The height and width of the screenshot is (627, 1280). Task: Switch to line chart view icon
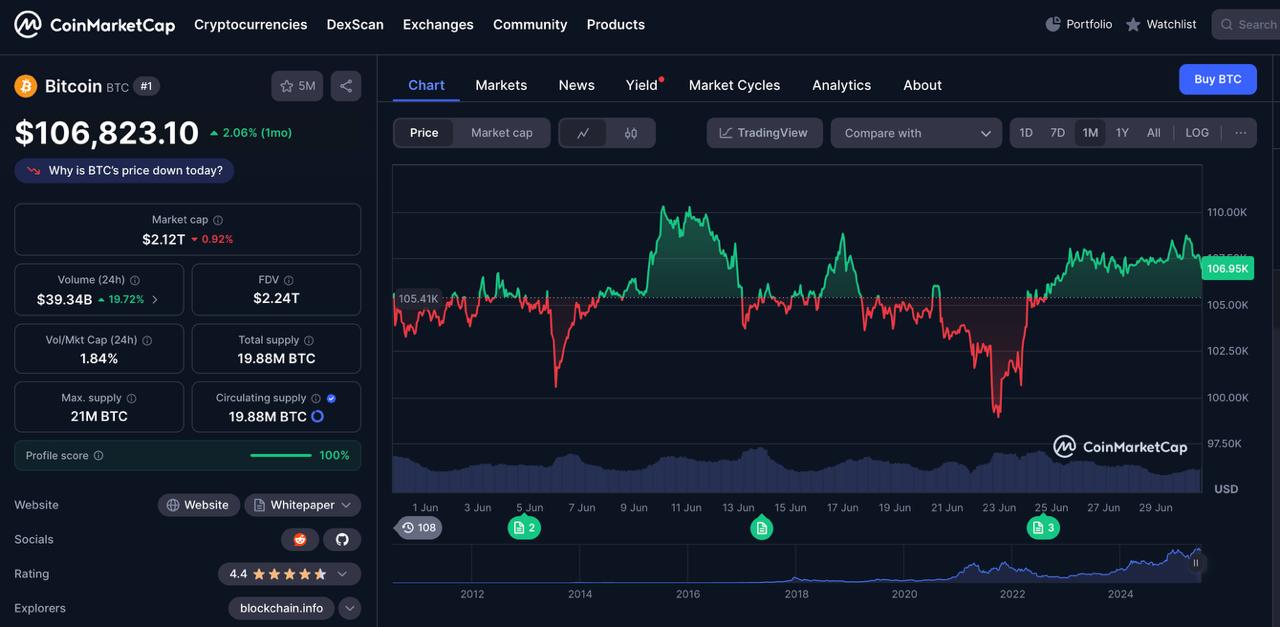[x=583, y=133]
